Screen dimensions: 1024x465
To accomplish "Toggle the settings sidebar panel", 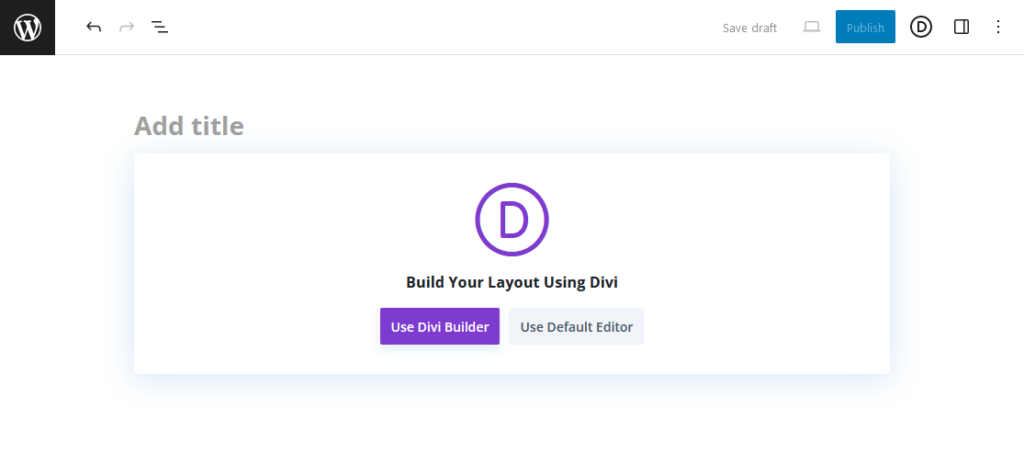I will tap(961, 27).
